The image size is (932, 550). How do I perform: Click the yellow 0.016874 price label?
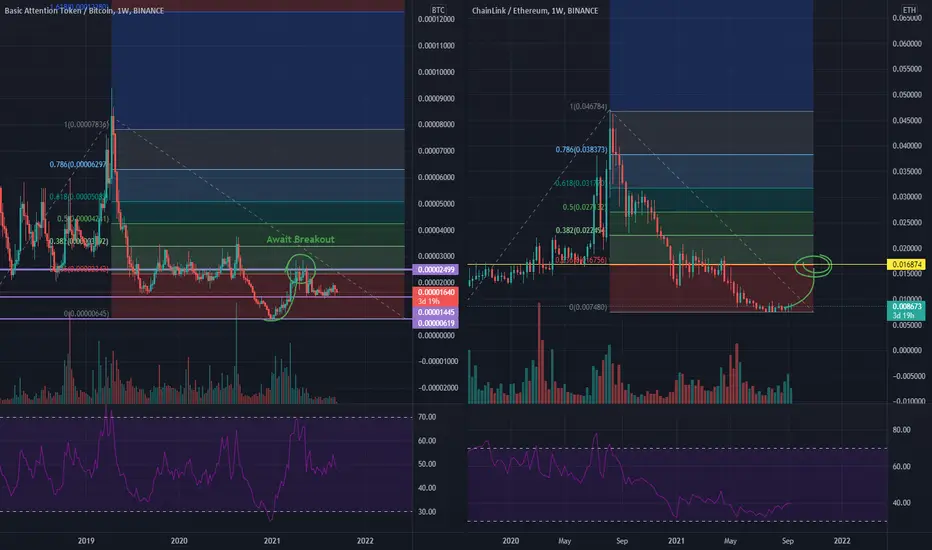(x=906, y=265)
